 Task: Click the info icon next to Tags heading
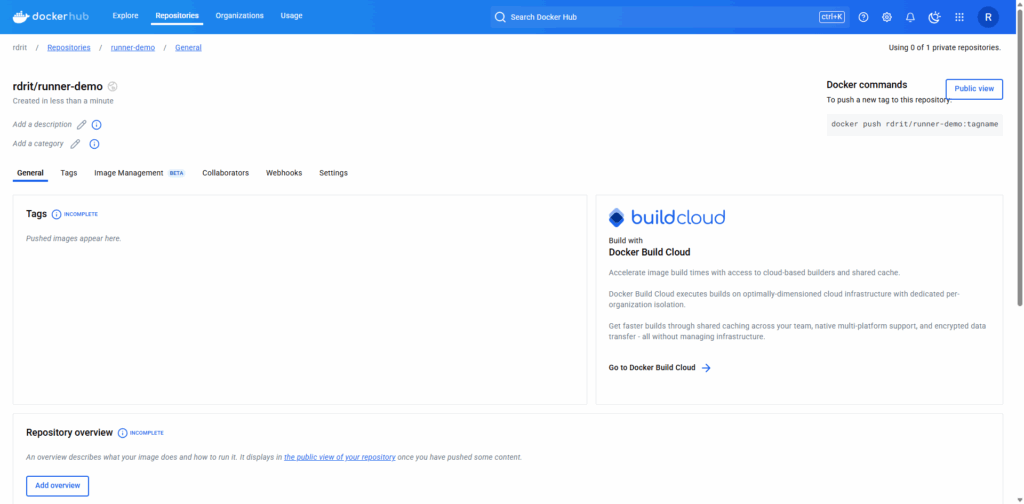56,214
